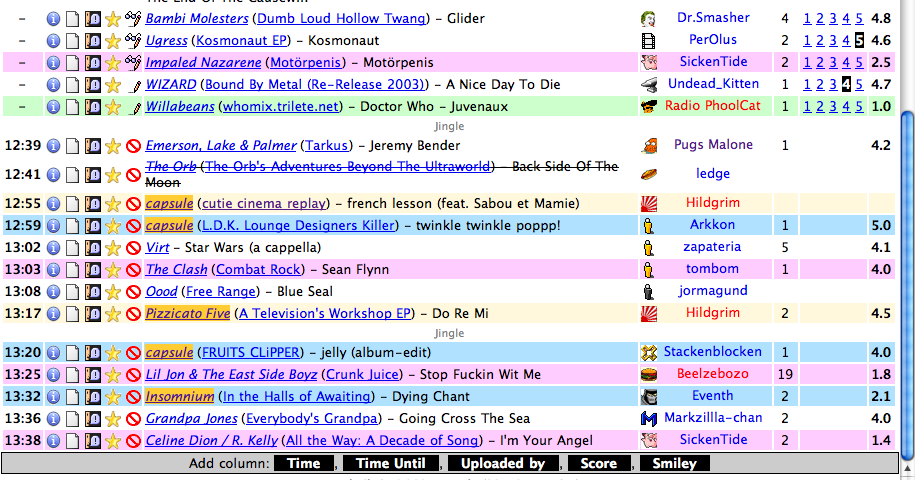This screenshot has width=915, height=480.
Task: Rate Ugress Kosmonaut a 3
Action: pyautogui.click(x=833, y=41)
